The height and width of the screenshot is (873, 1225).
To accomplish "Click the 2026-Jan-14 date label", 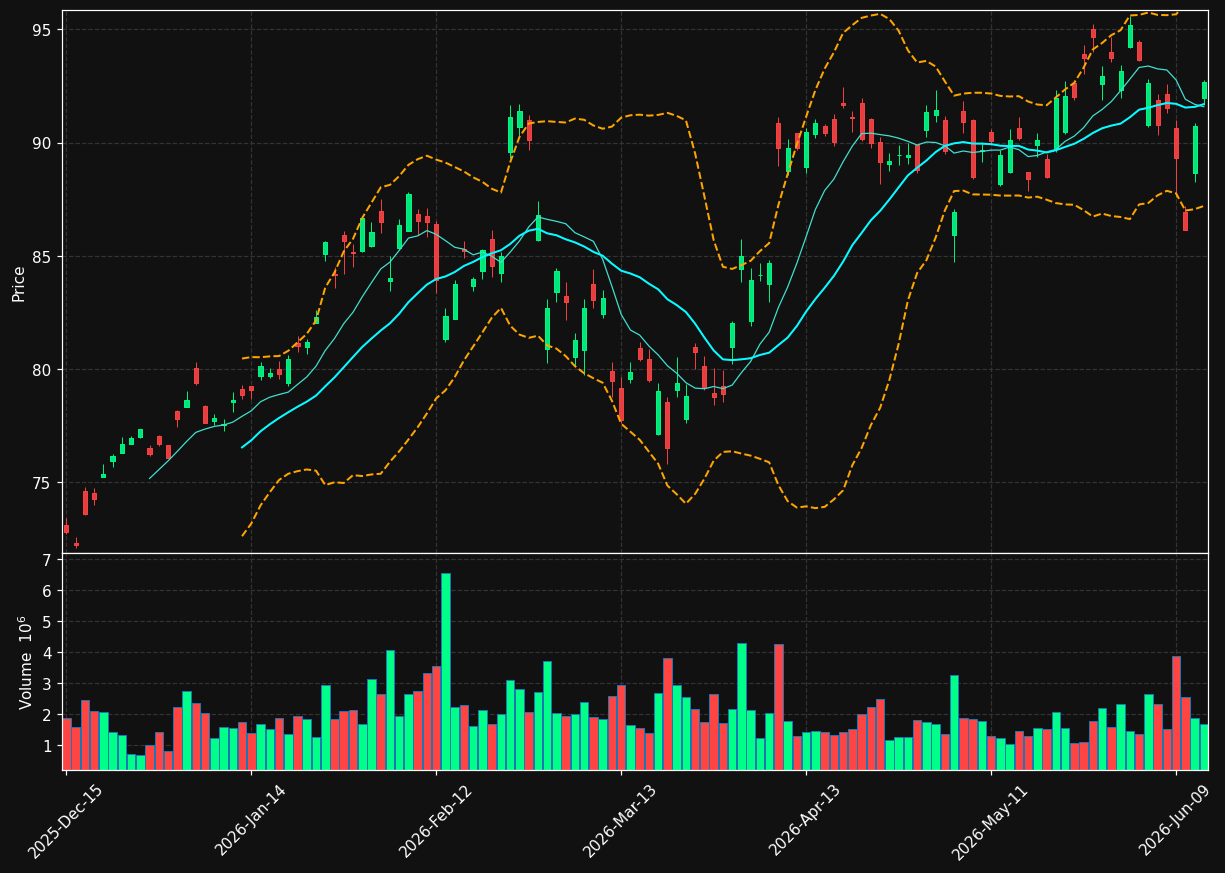I will click(x=251, y=821).
